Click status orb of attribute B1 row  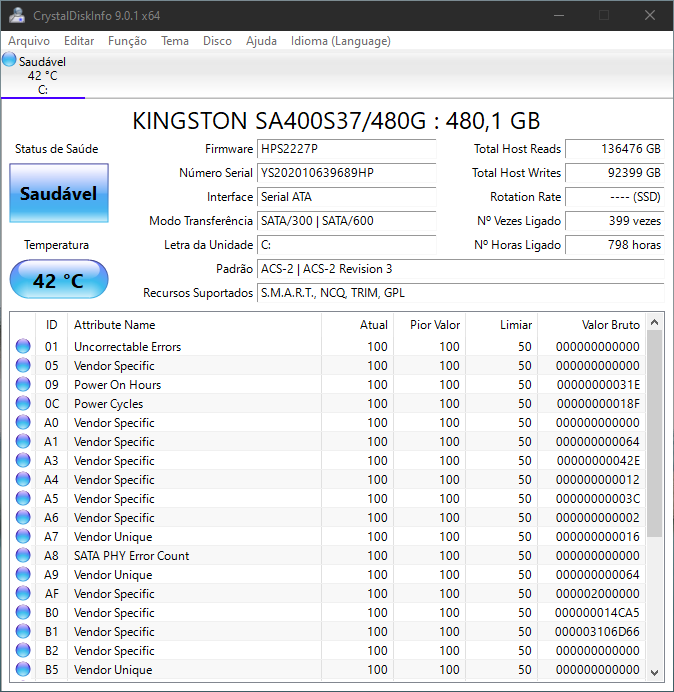(23, 631)
